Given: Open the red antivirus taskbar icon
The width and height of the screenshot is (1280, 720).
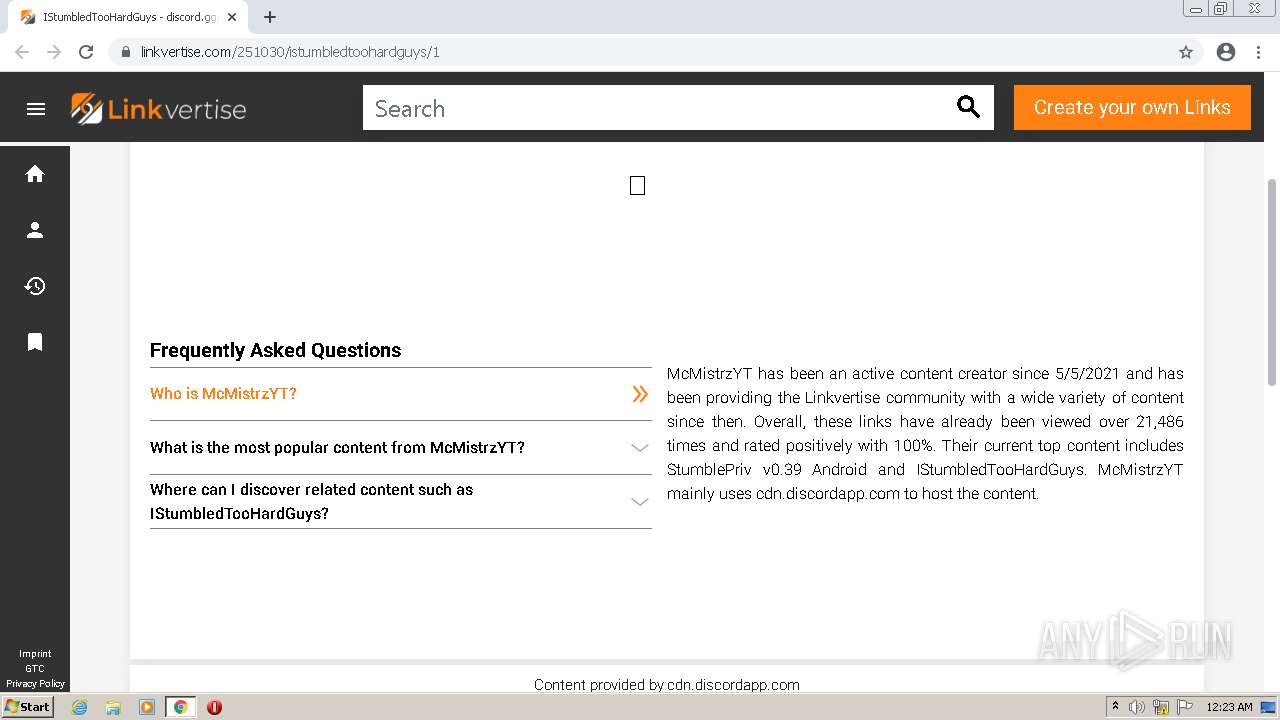Looking at the screenshot, I should (x=214, y=707).
